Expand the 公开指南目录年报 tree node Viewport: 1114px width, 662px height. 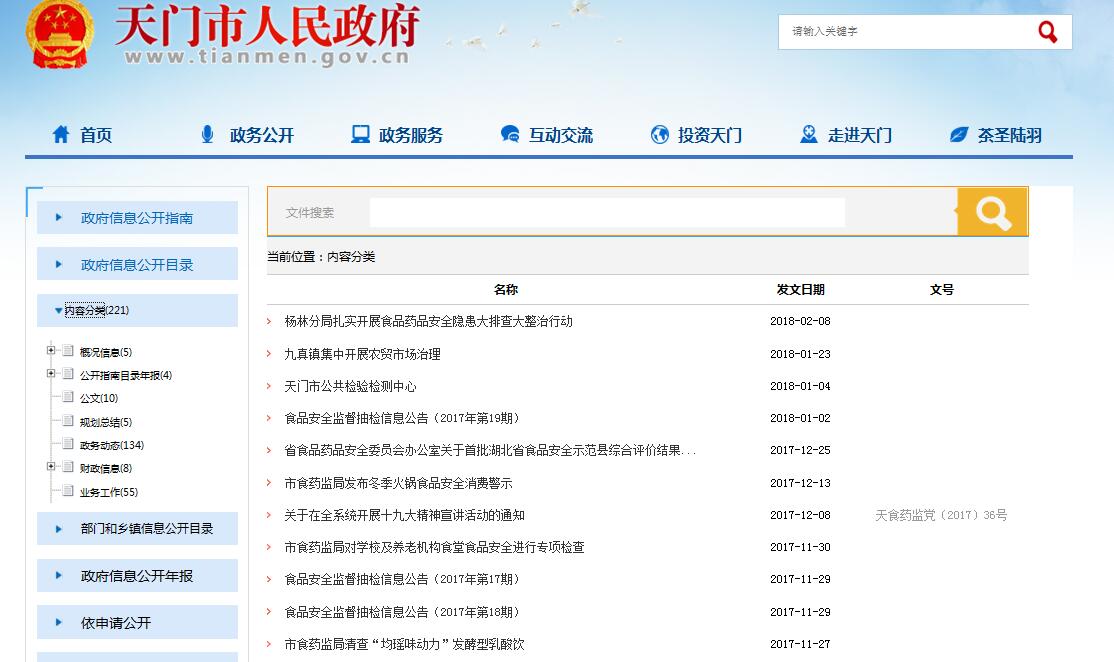point(51,374)
